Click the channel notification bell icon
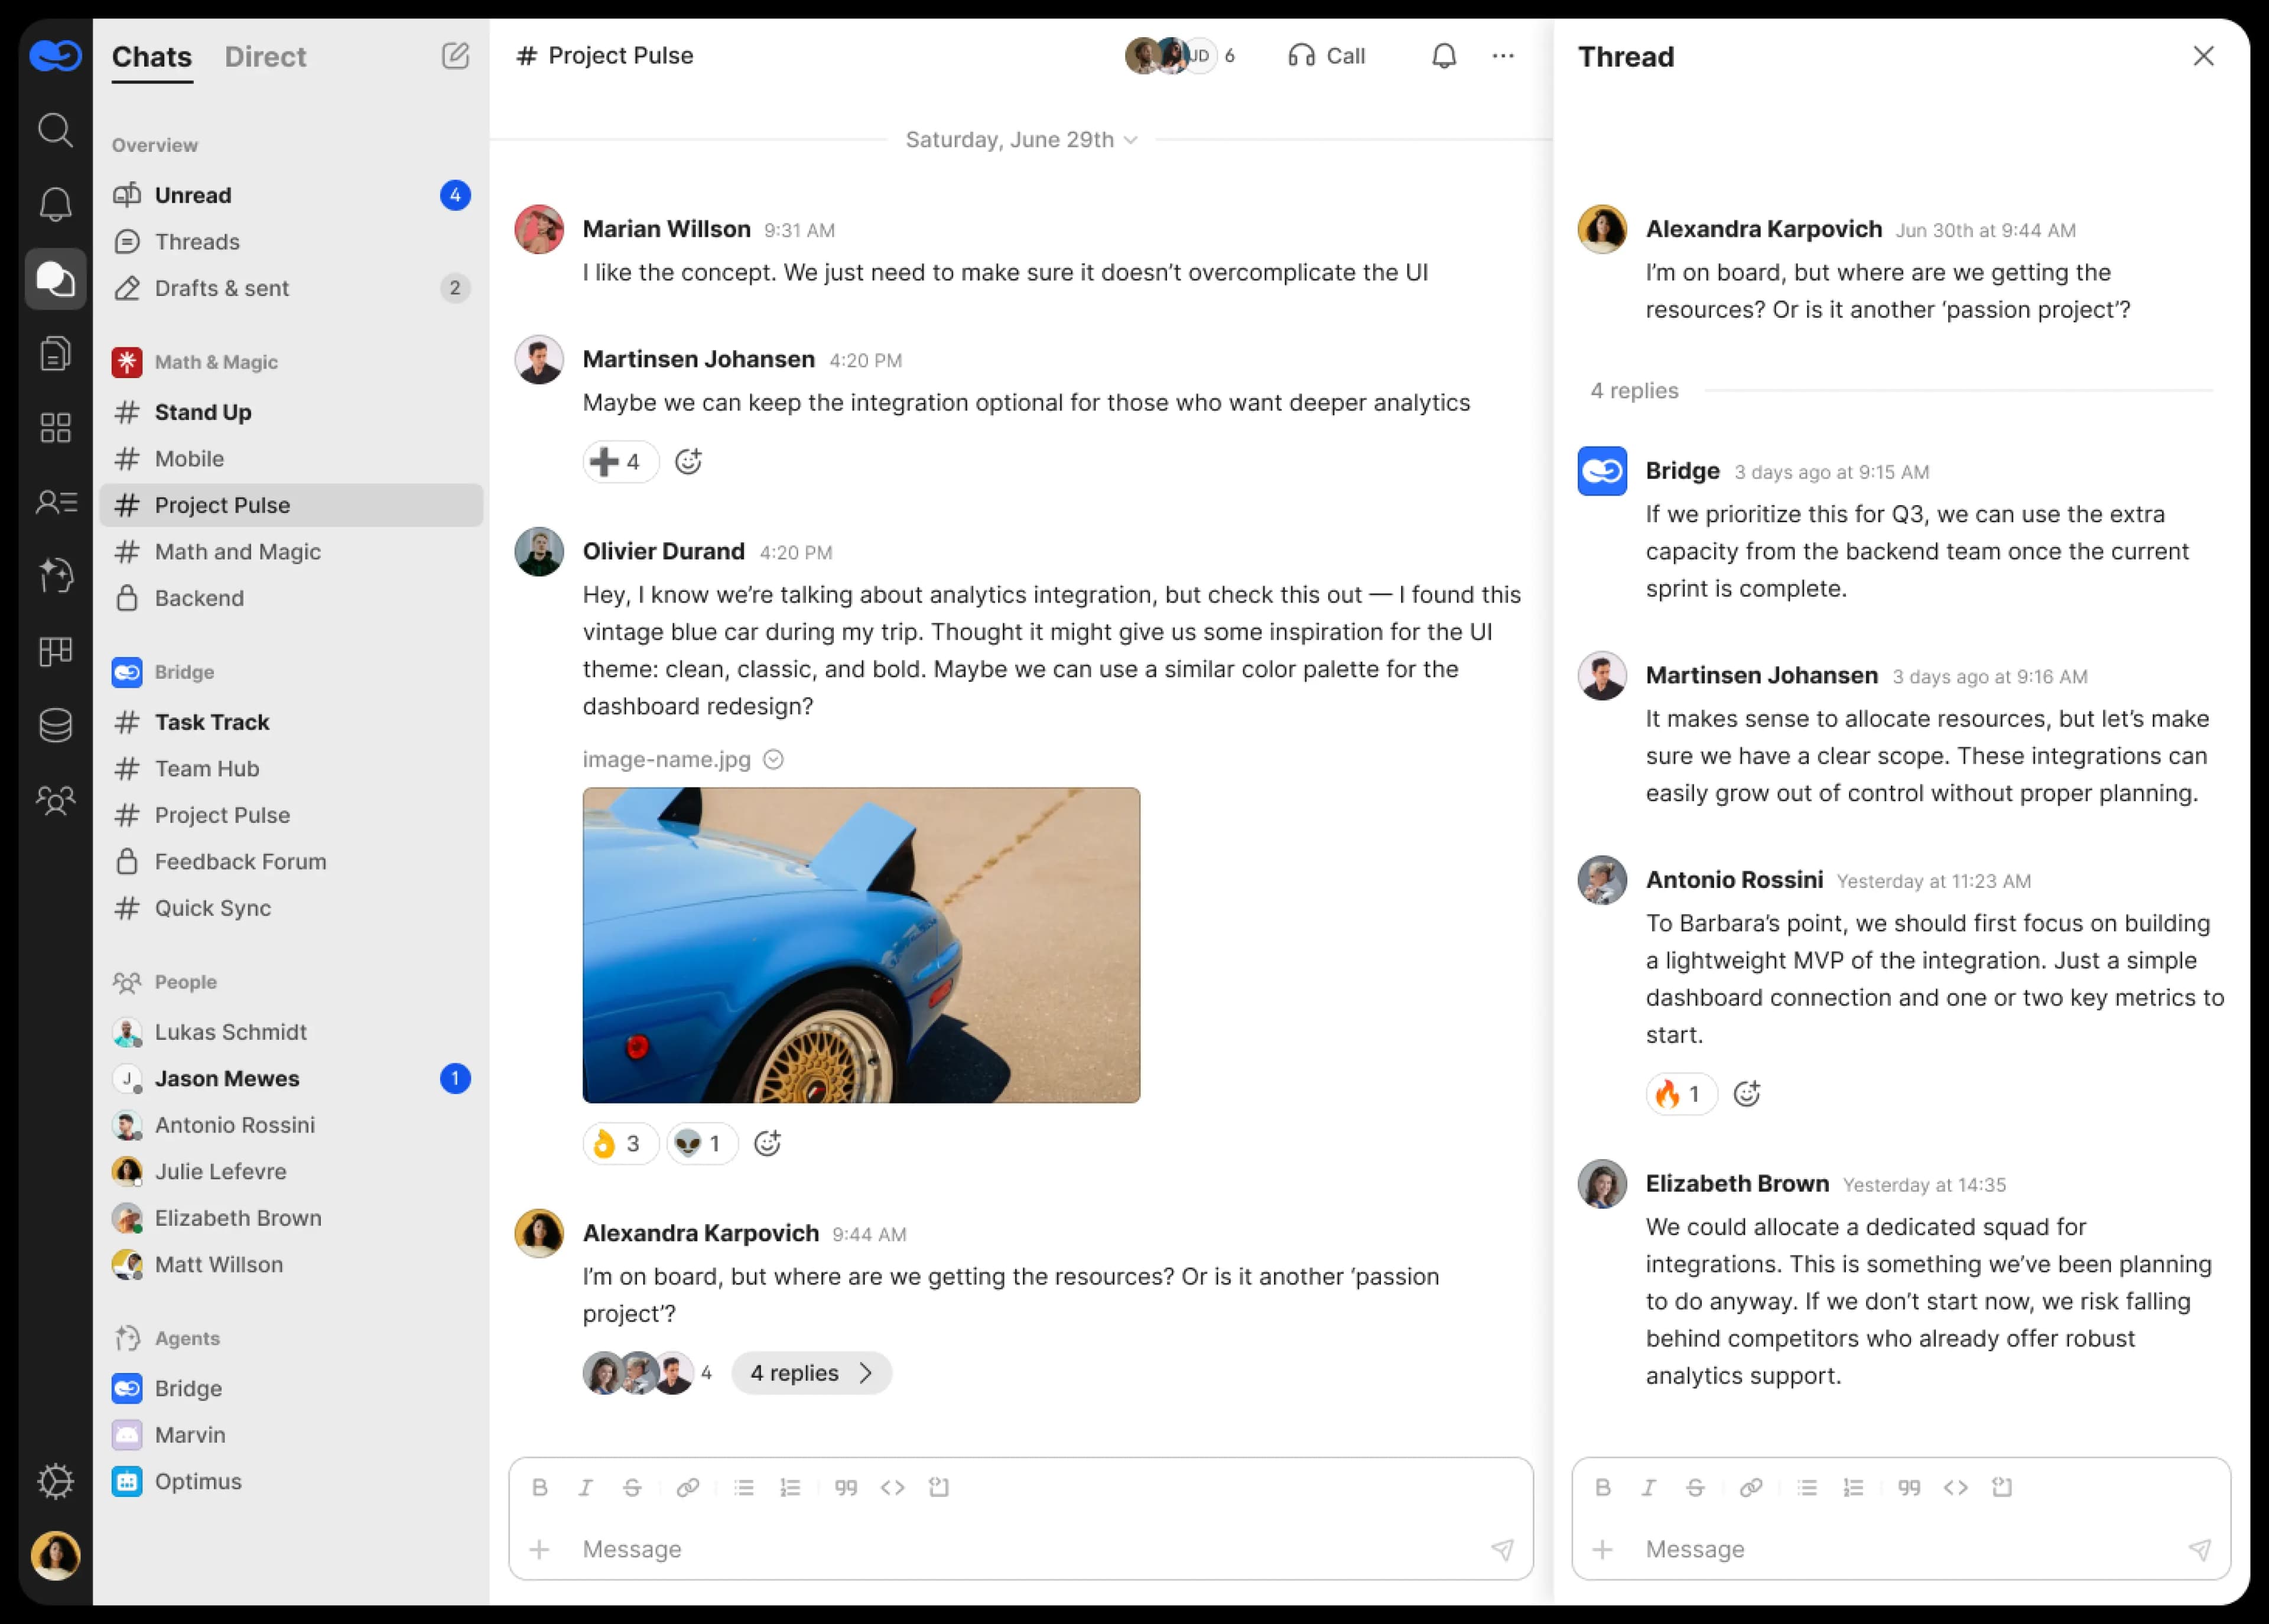 1443,56
